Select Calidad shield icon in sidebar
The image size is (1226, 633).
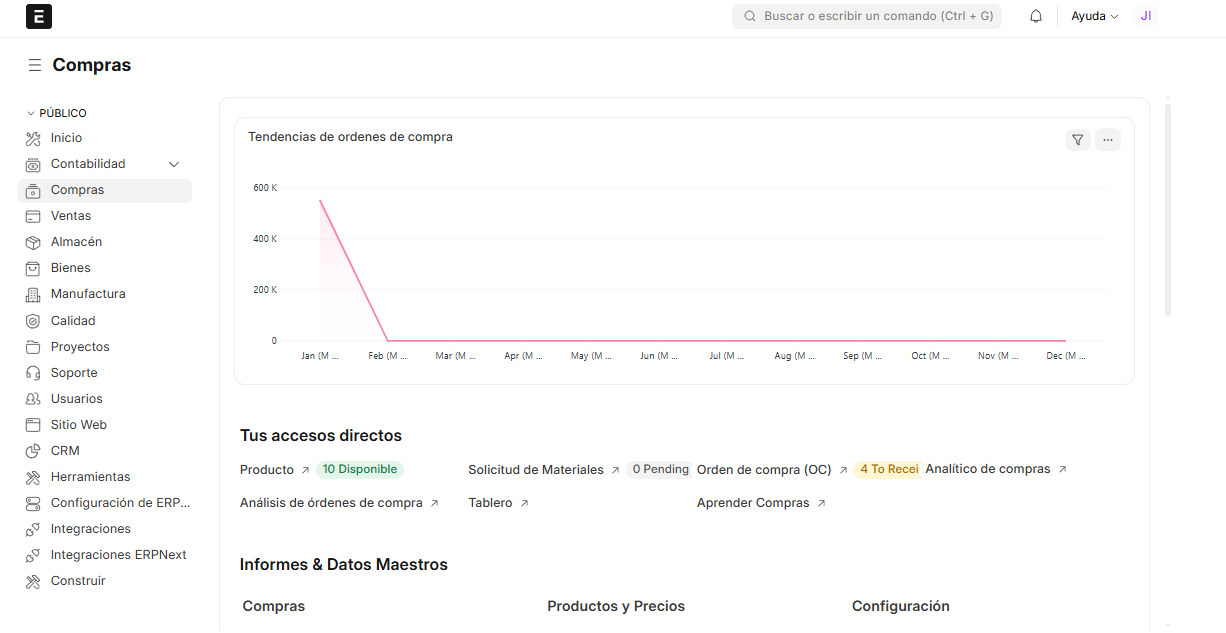(33, 321)
